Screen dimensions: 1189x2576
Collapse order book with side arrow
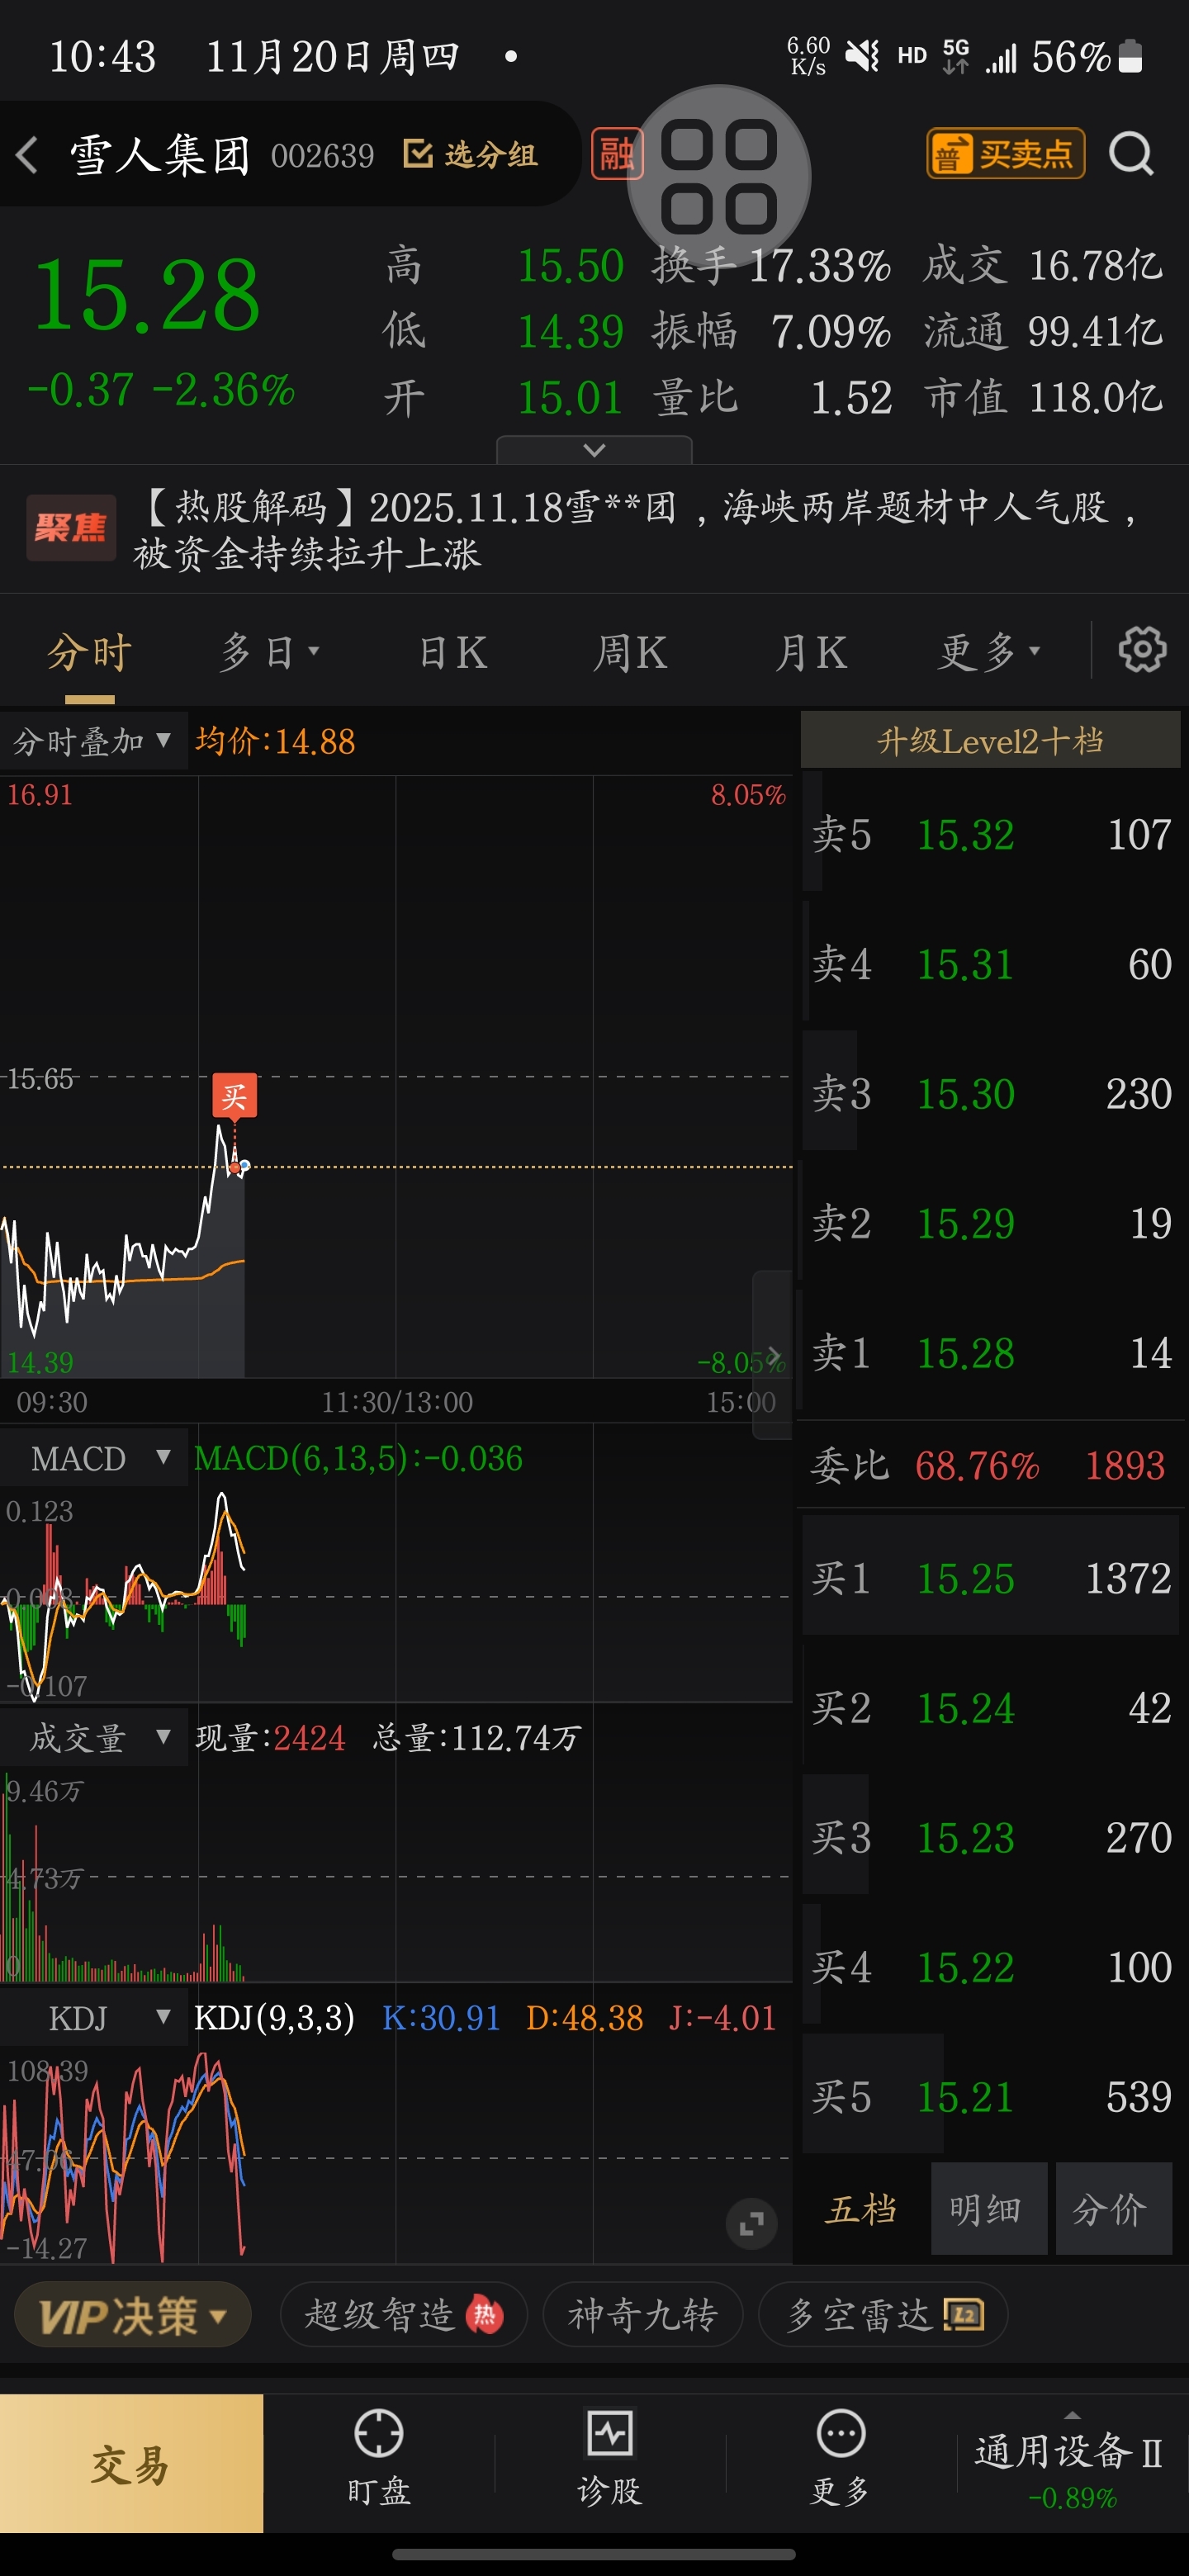(x=772, y=1355)
